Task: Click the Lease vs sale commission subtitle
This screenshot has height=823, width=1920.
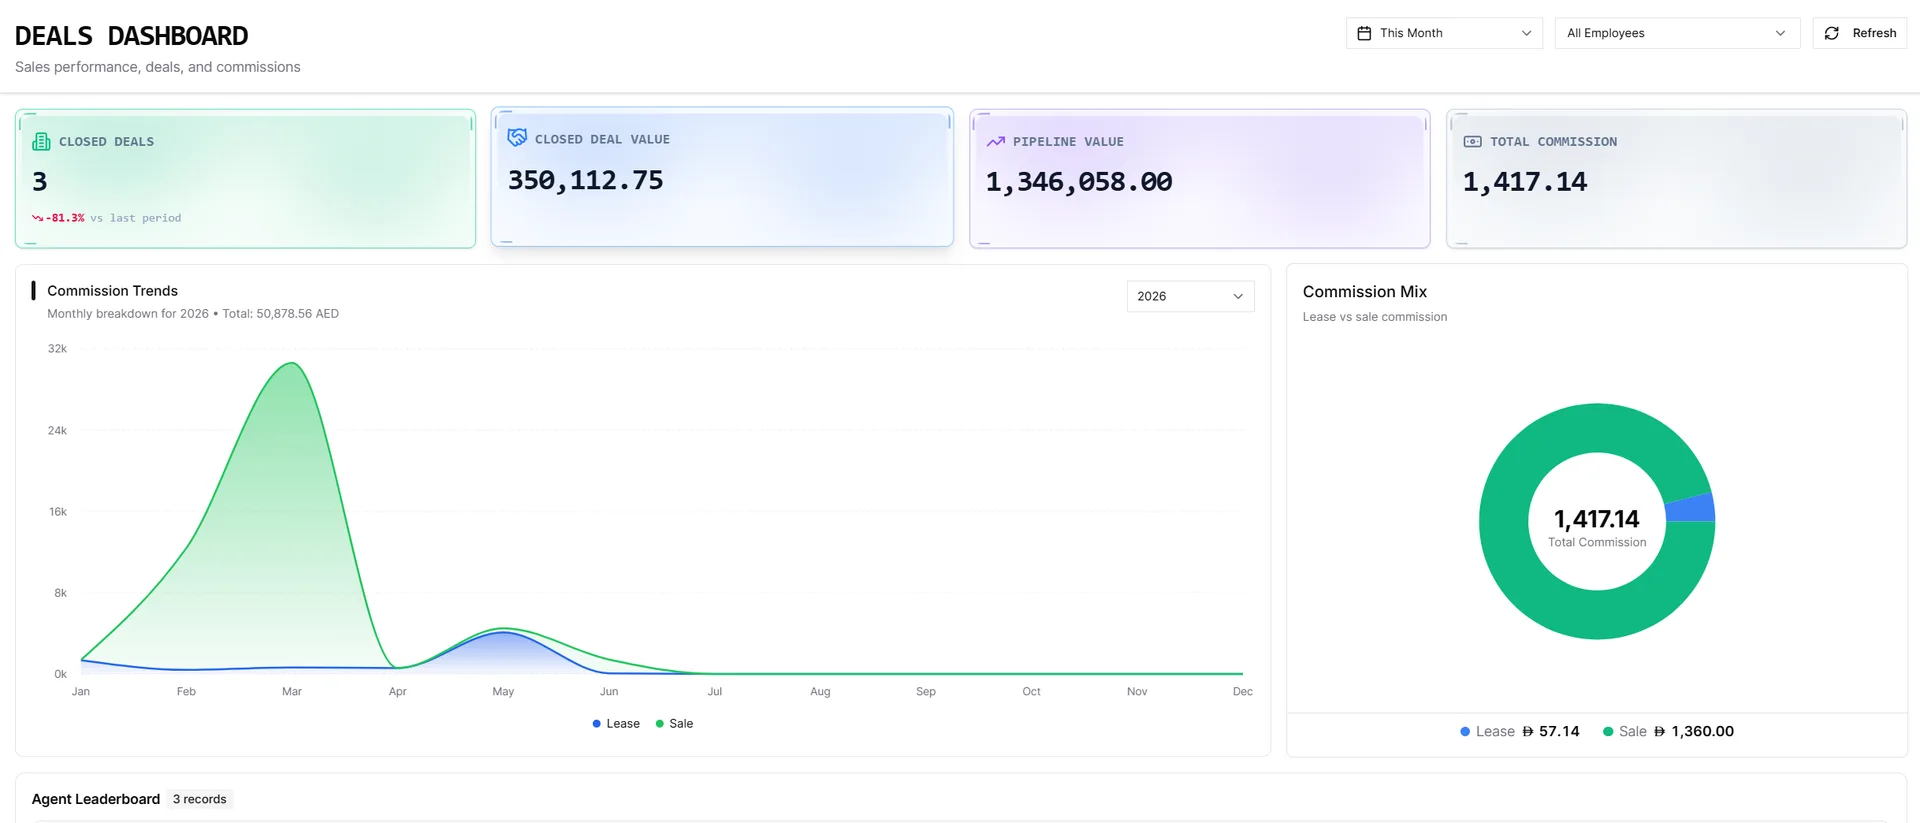Action: [1375, 317]
